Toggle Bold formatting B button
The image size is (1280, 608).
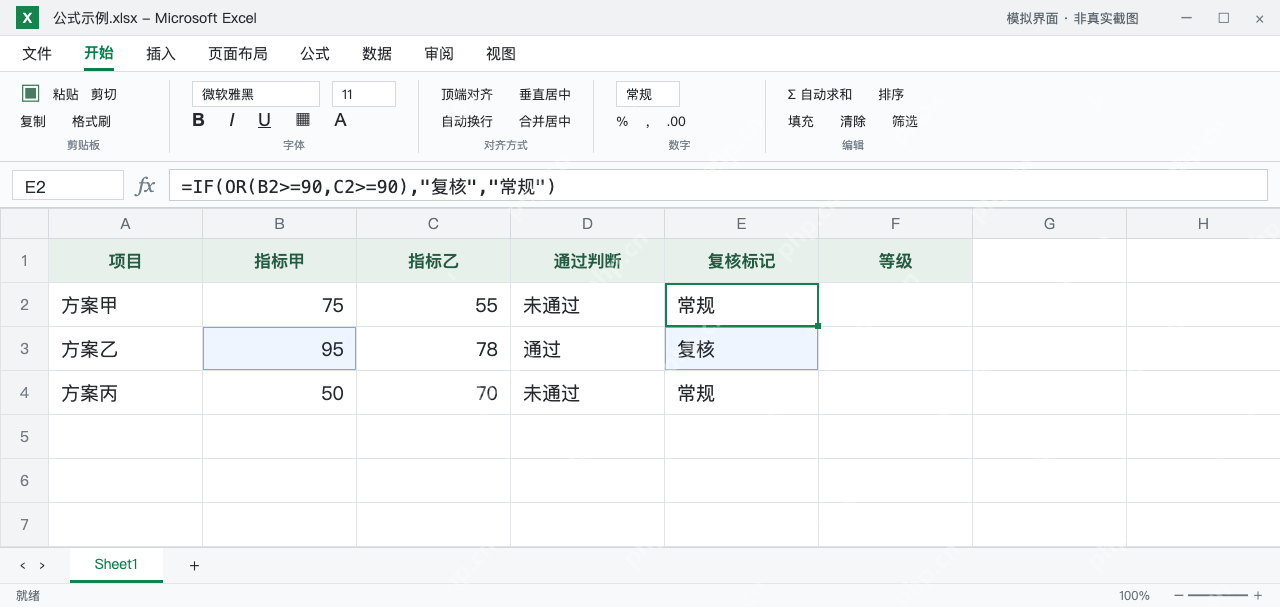(198, 120)
